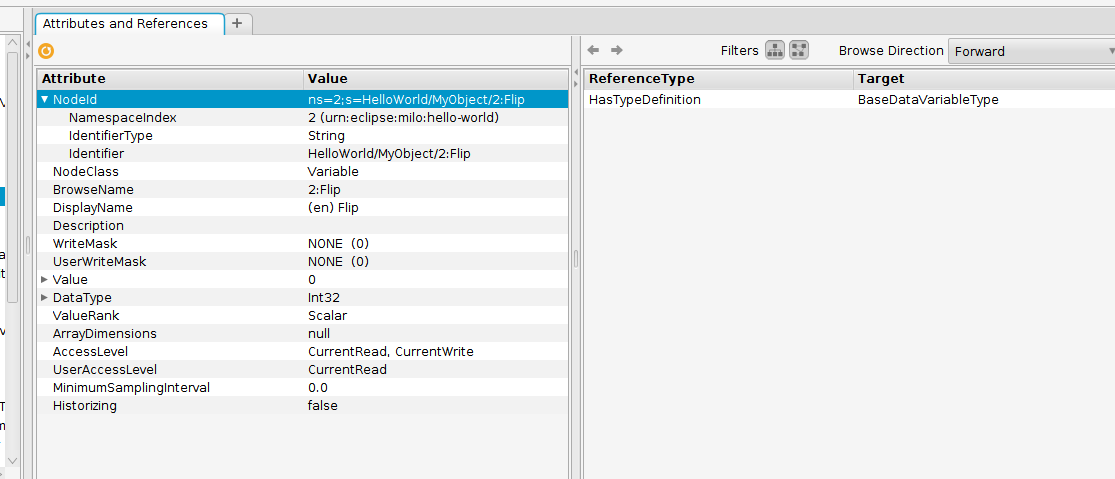Viewport: 1115px width, 479px height.
Task: Open the Browse Direction dropdown
Action: point(1032,51)
